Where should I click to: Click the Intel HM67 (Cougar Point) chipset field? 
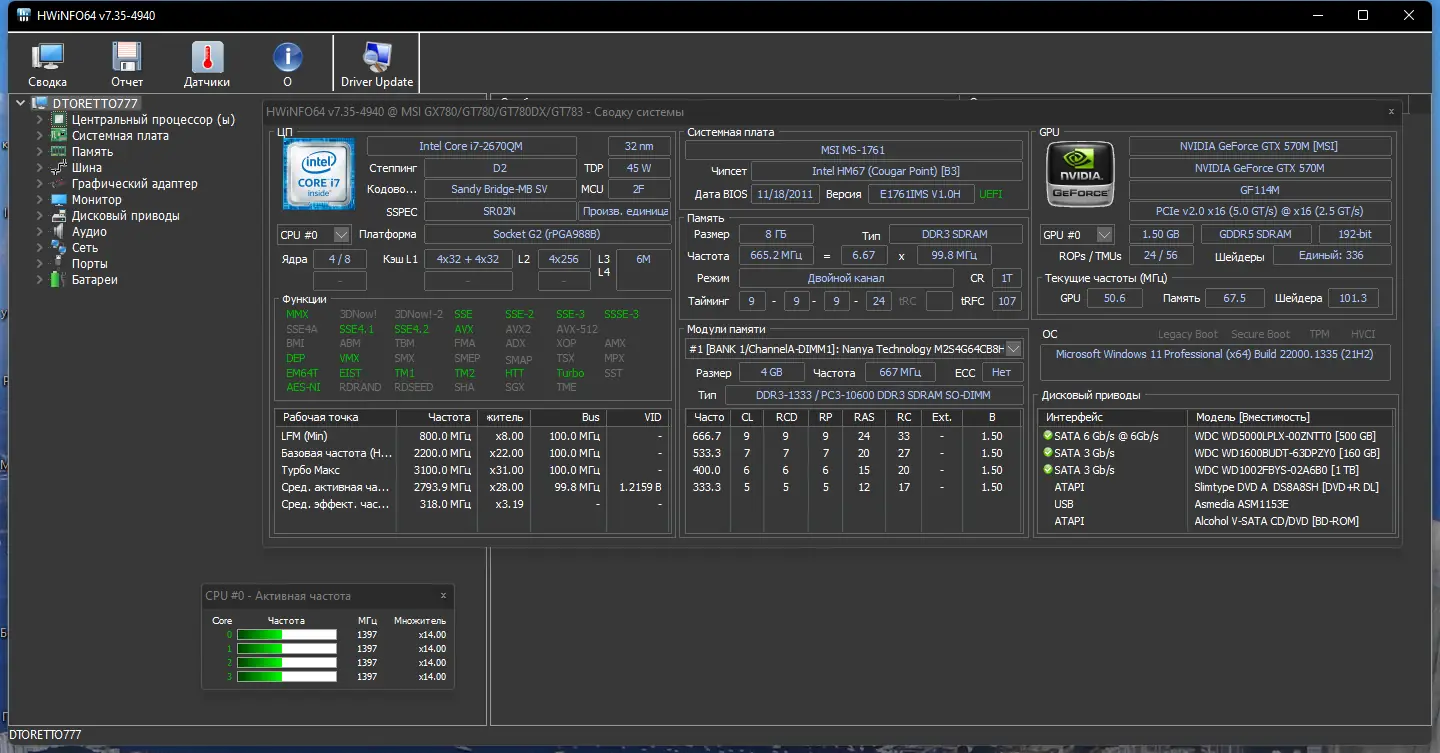coord(886,172)
